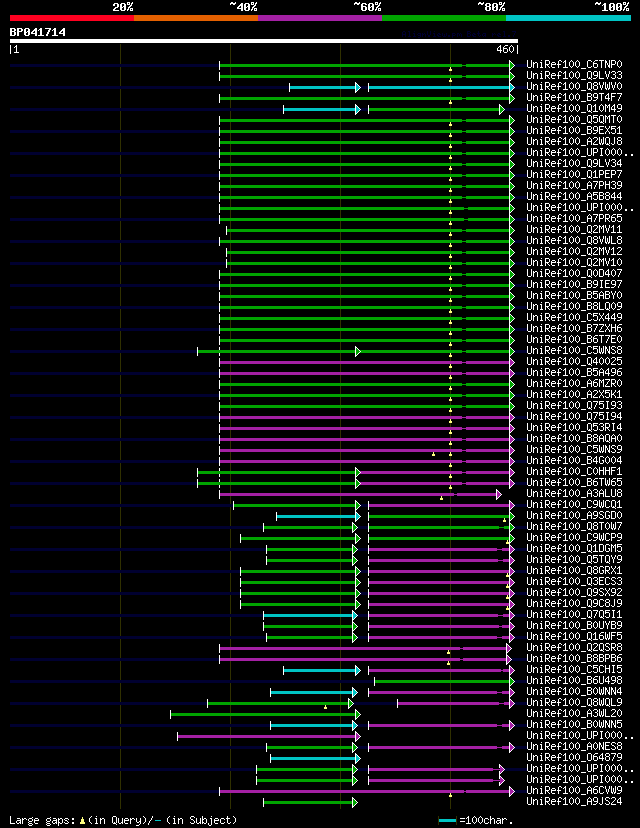This screenshot has width=640, height=828.
Task: Select the UniRef100_A9SGD0 label
Action: pos(574,515)
